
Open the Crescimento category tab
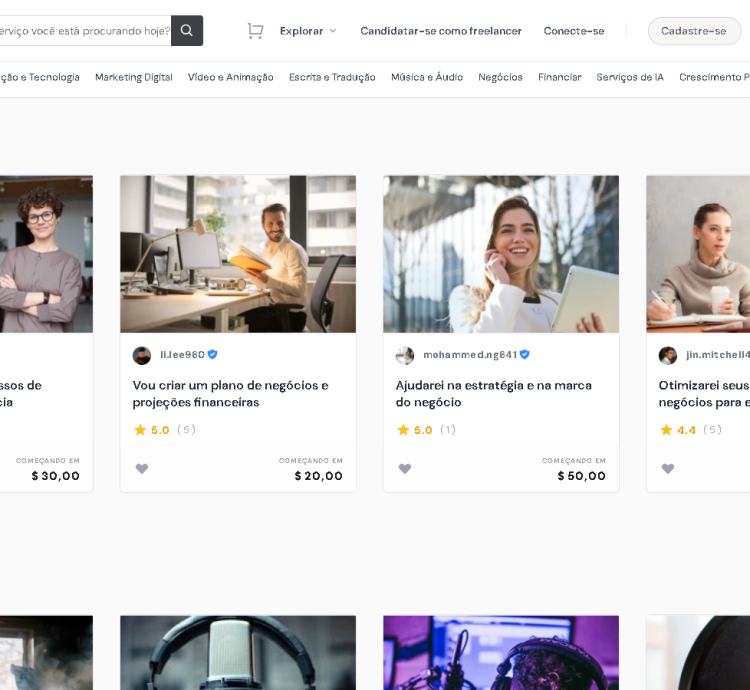tap(714, 77)
